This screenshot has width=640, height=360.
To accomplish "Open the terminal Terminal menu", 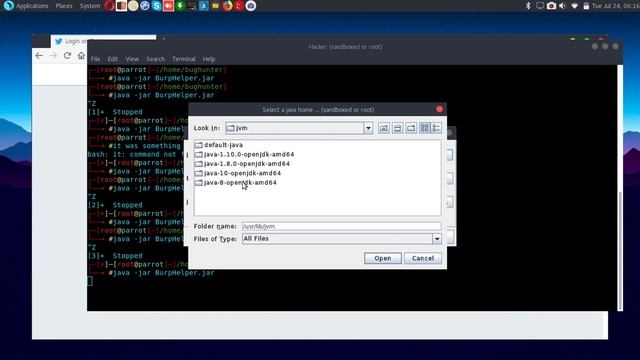I will (x=184, y=59).
